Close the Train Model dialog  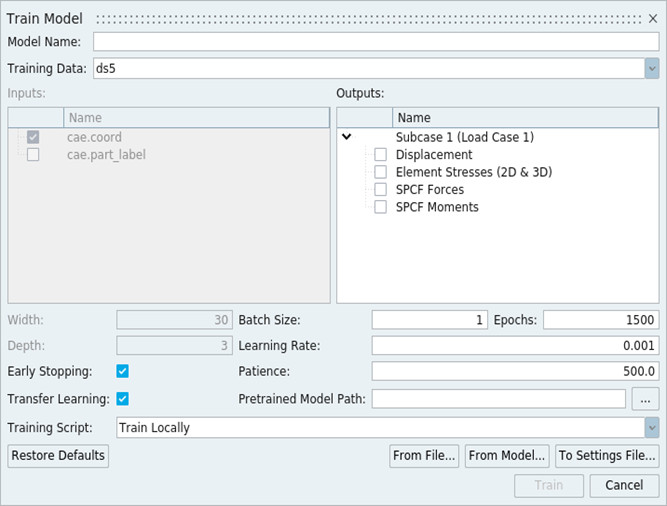click(x=653, y=18)
